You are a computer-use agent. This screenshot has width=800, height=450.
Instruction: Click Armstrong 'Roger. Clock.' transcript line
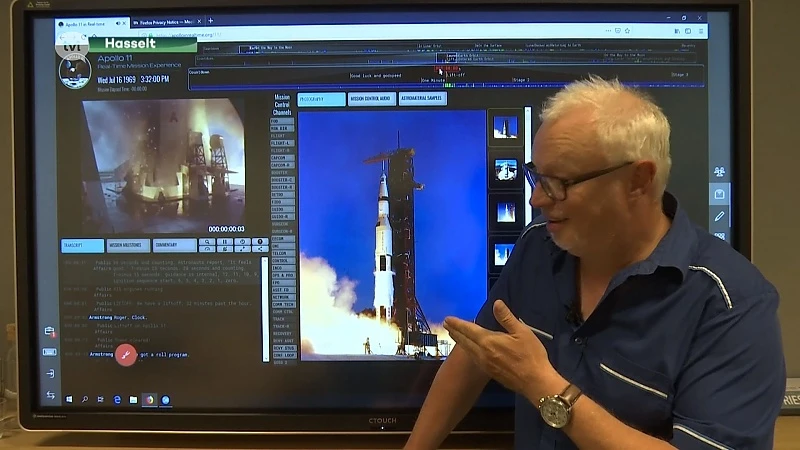coord(118,317)
